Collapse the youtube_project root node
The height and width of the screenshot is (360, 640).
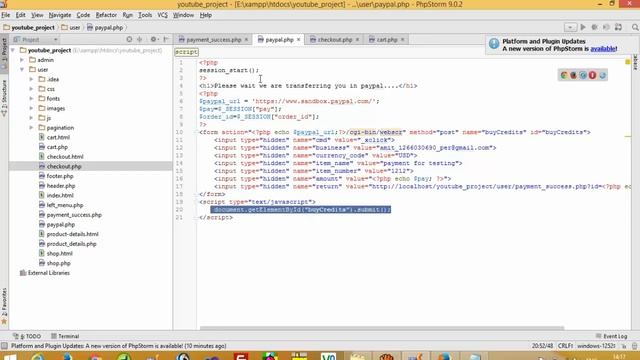13,50
